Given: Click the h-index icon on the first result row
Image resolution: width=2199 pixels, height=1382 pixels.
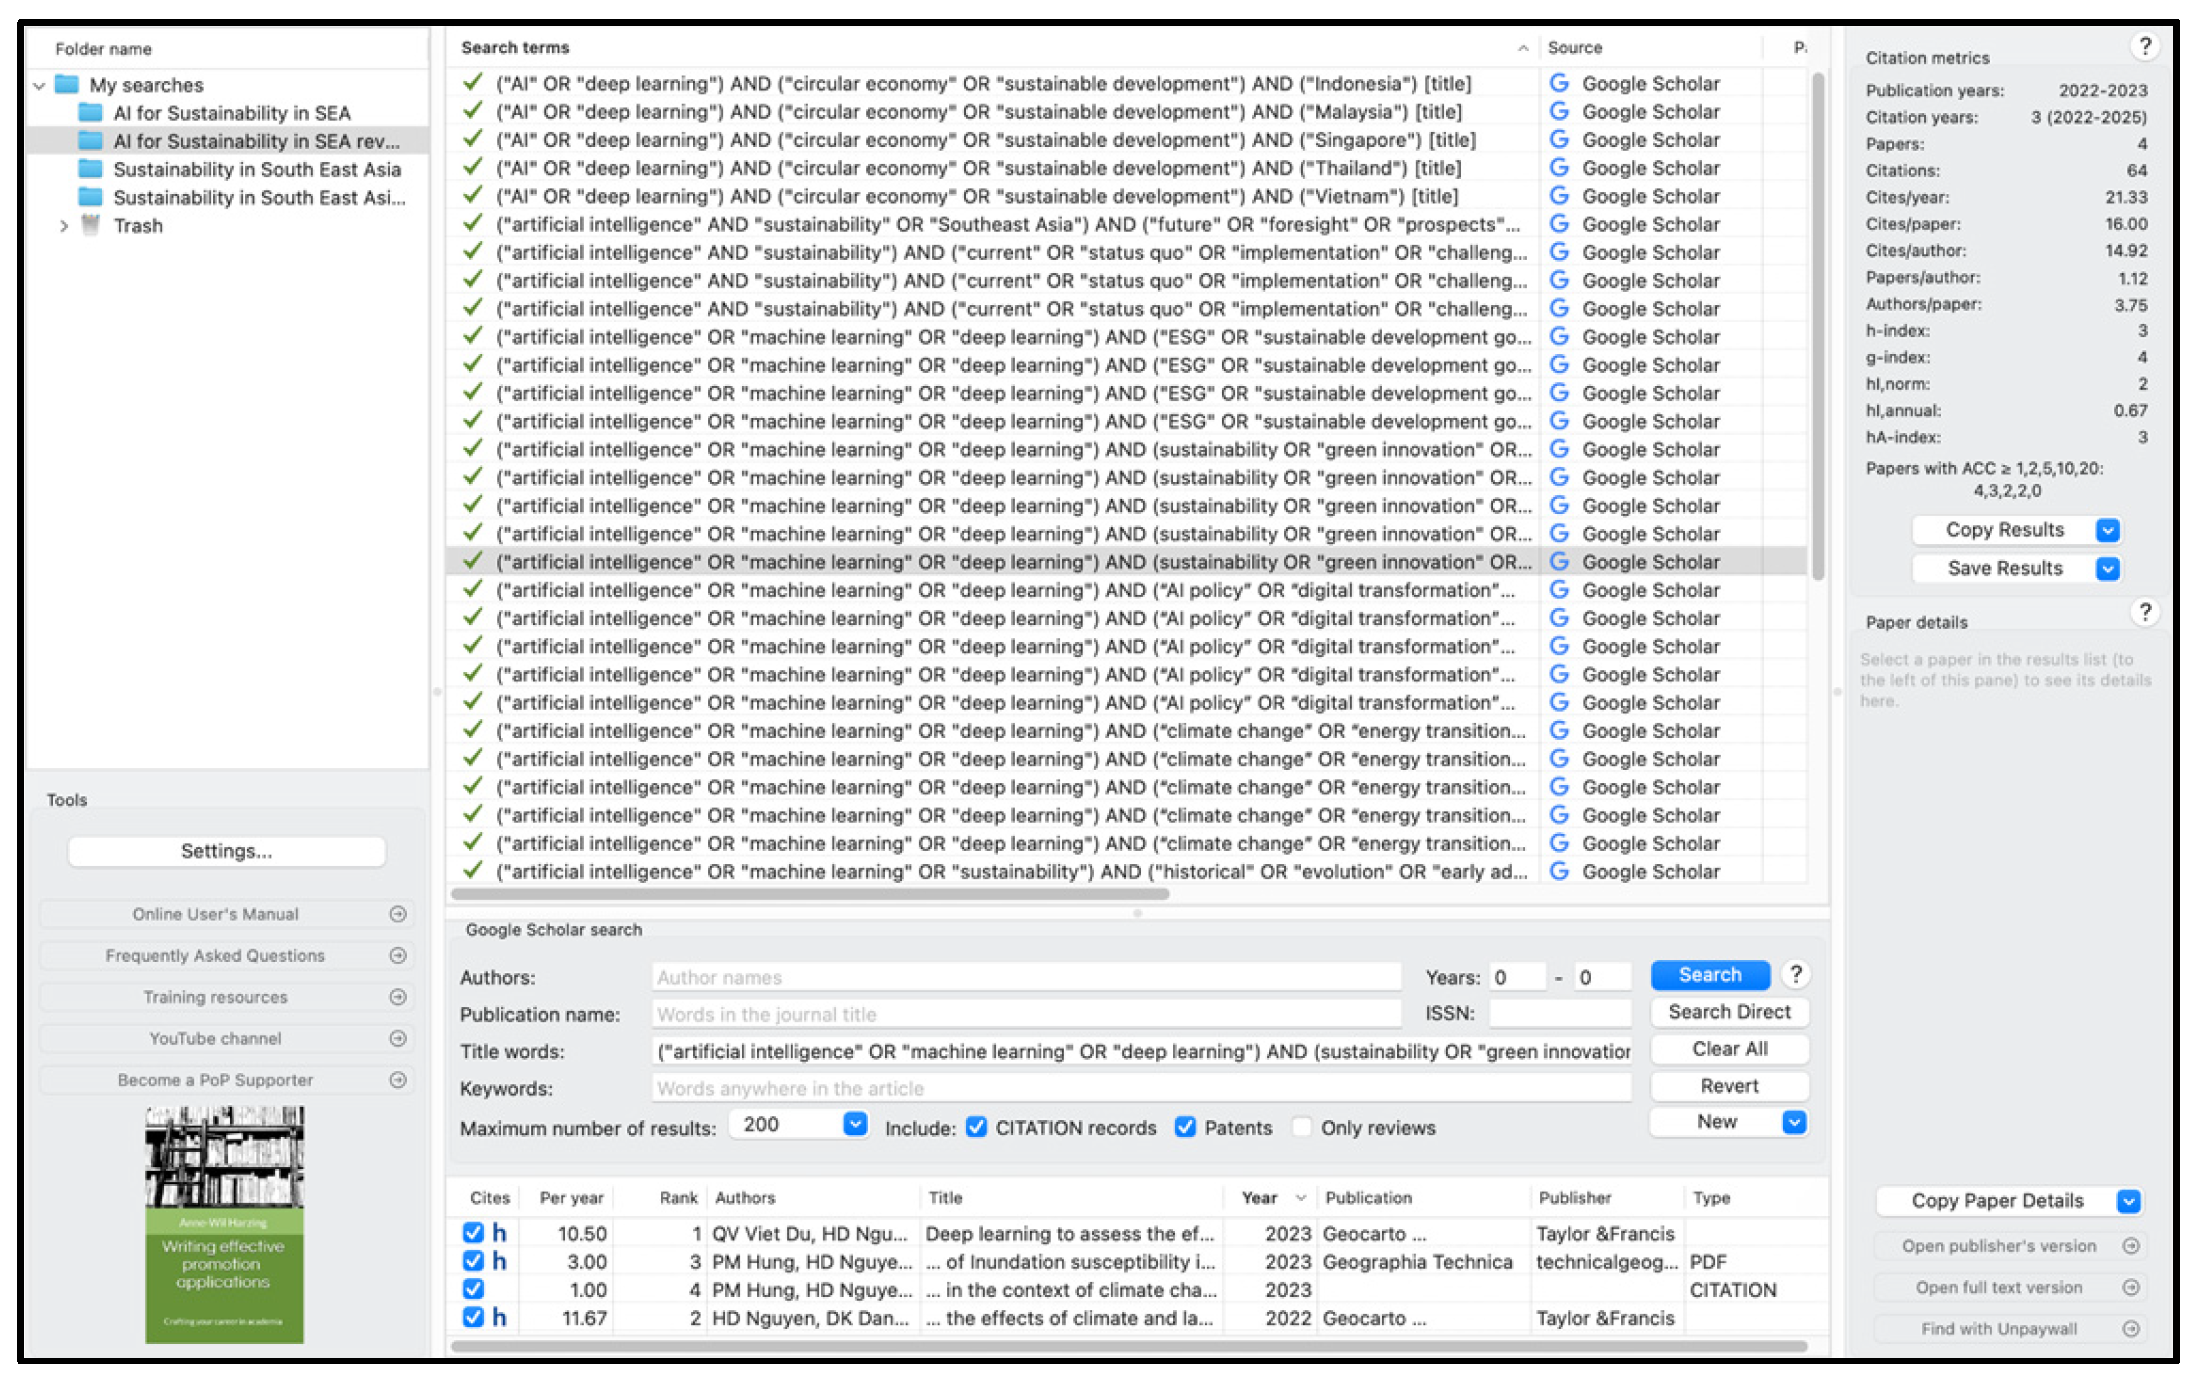Looking at the screenshot, I should 499,1233.
